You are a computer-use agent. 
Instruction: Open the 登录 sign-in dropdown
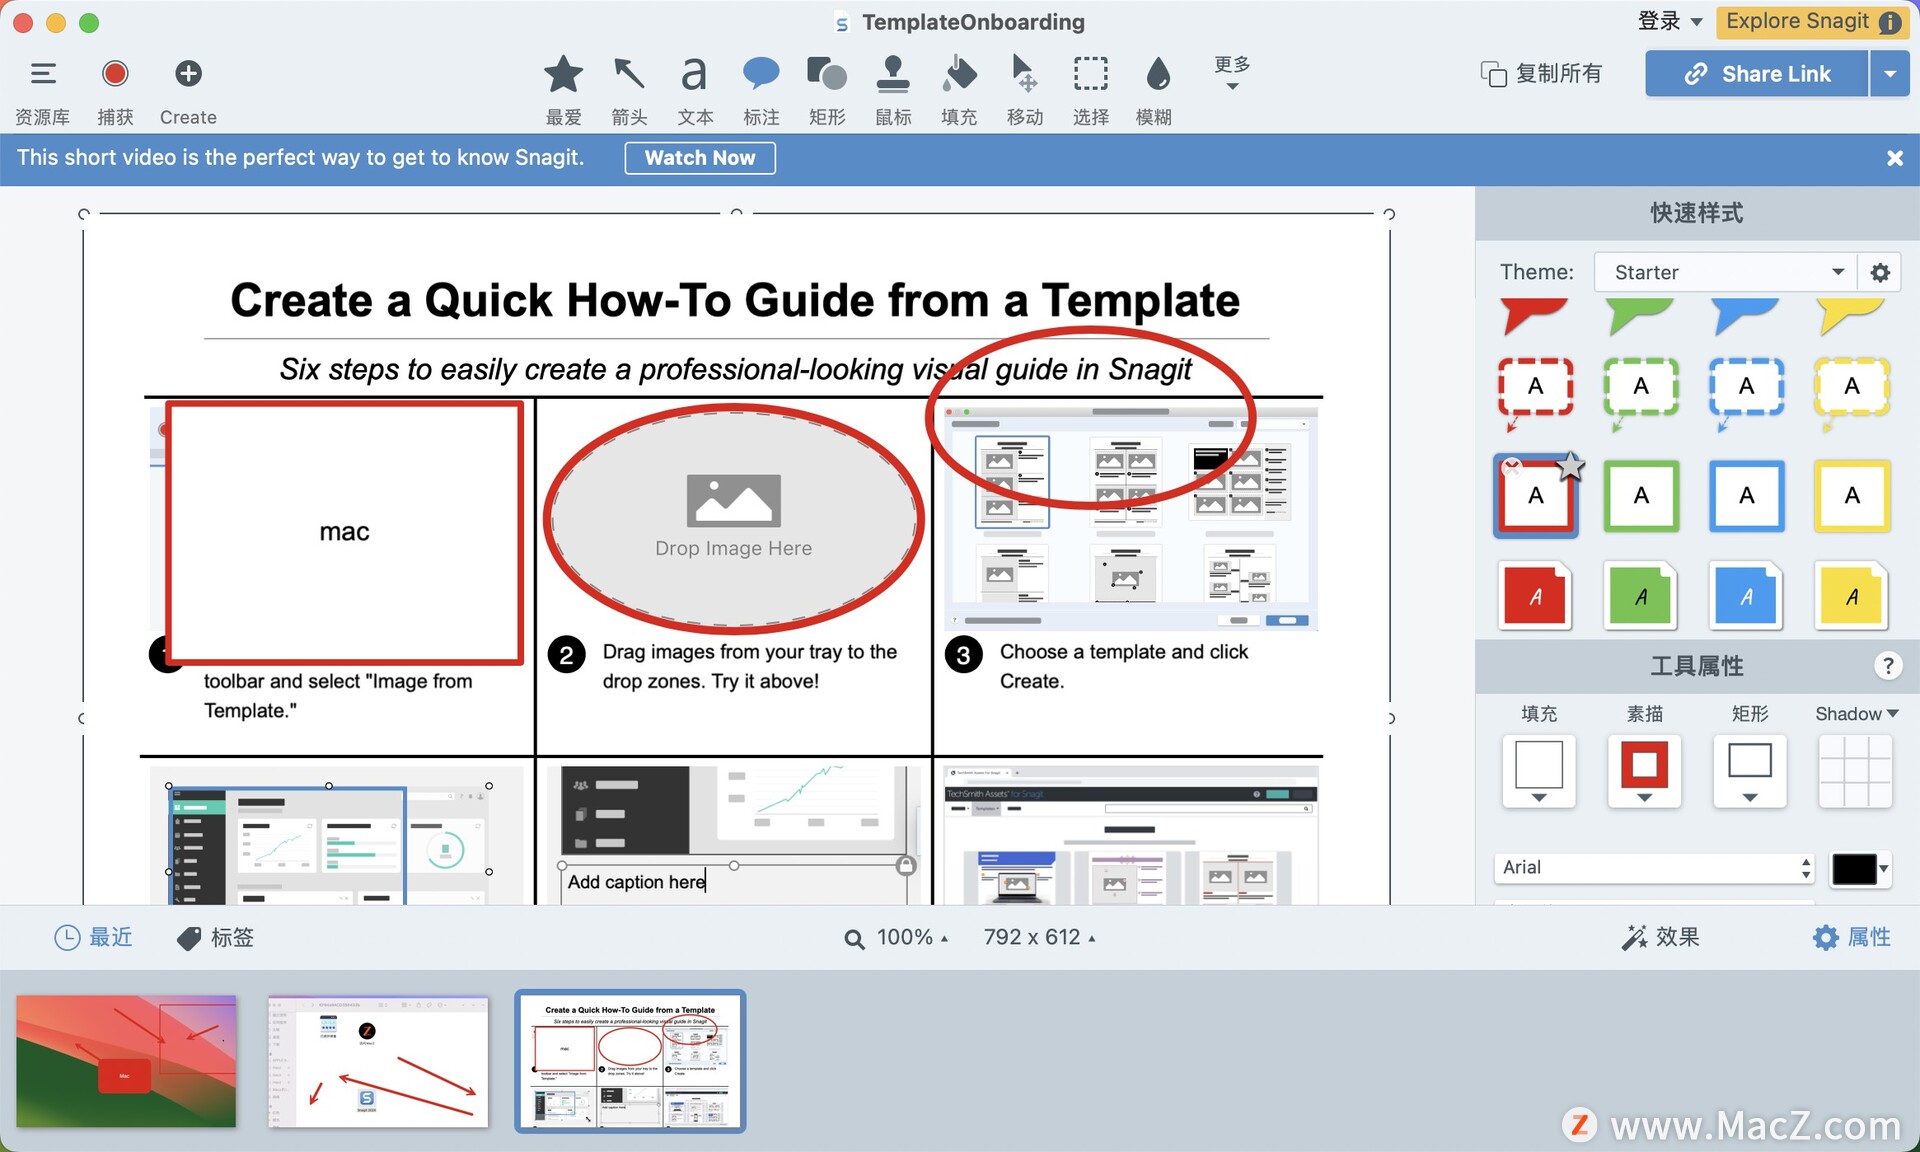[1670, 21]
